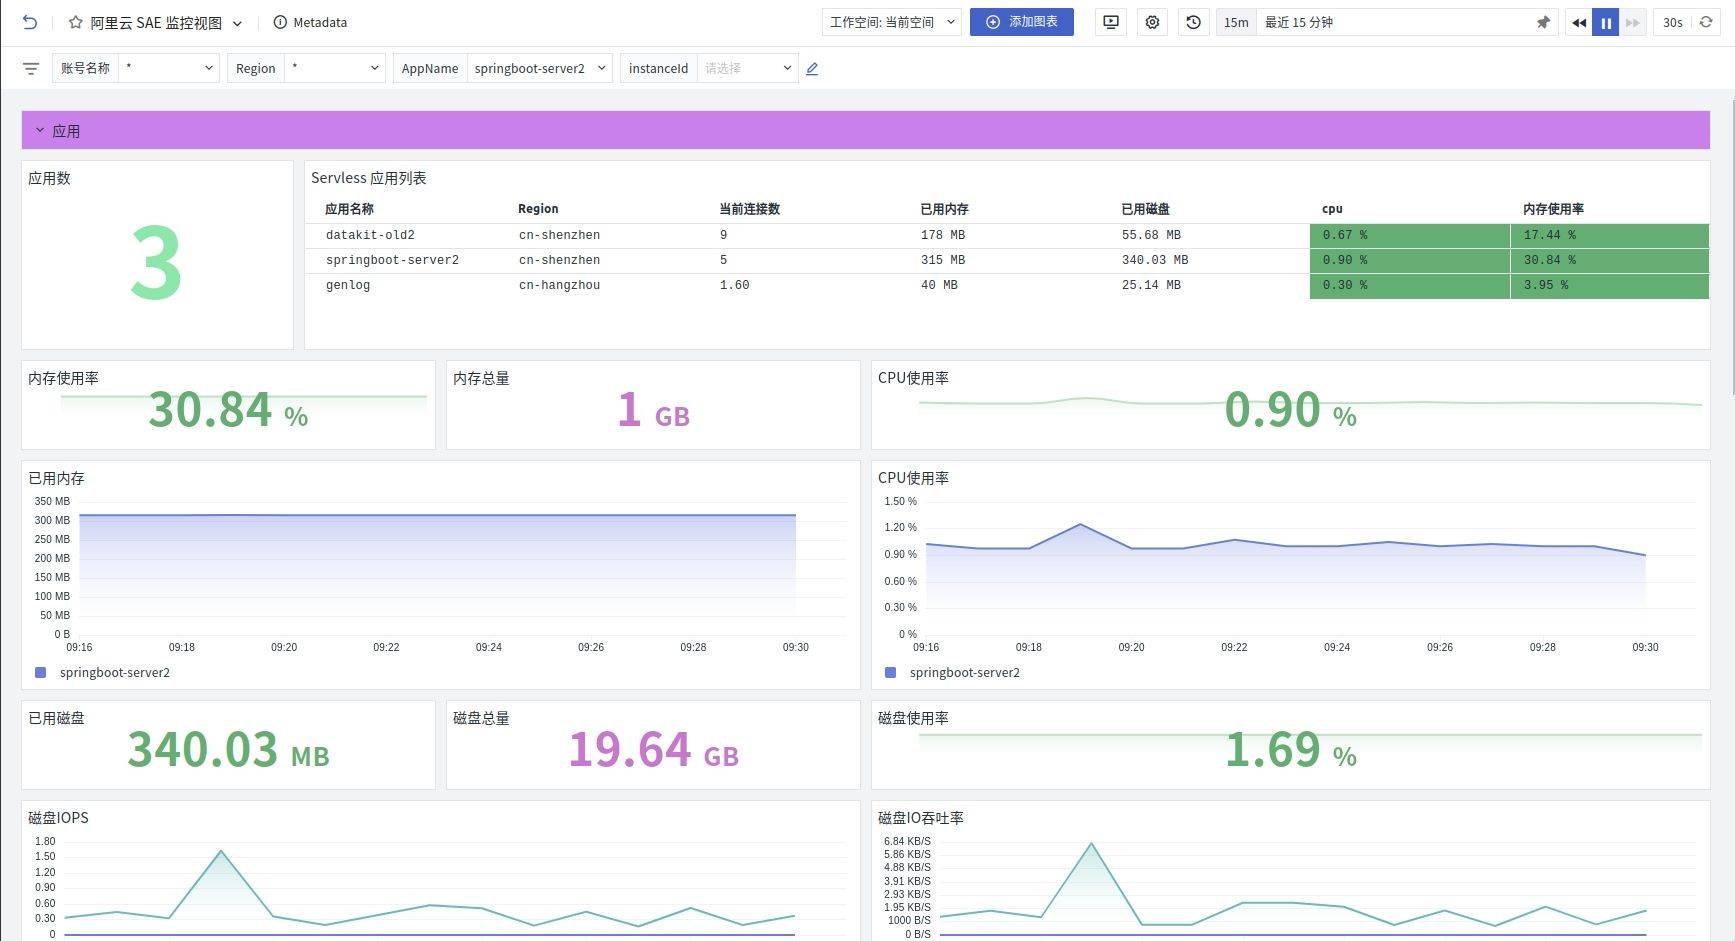Click the 磁盘使用率 panel title
Screen dimensions: 1735x941
(x=913, y=718)
